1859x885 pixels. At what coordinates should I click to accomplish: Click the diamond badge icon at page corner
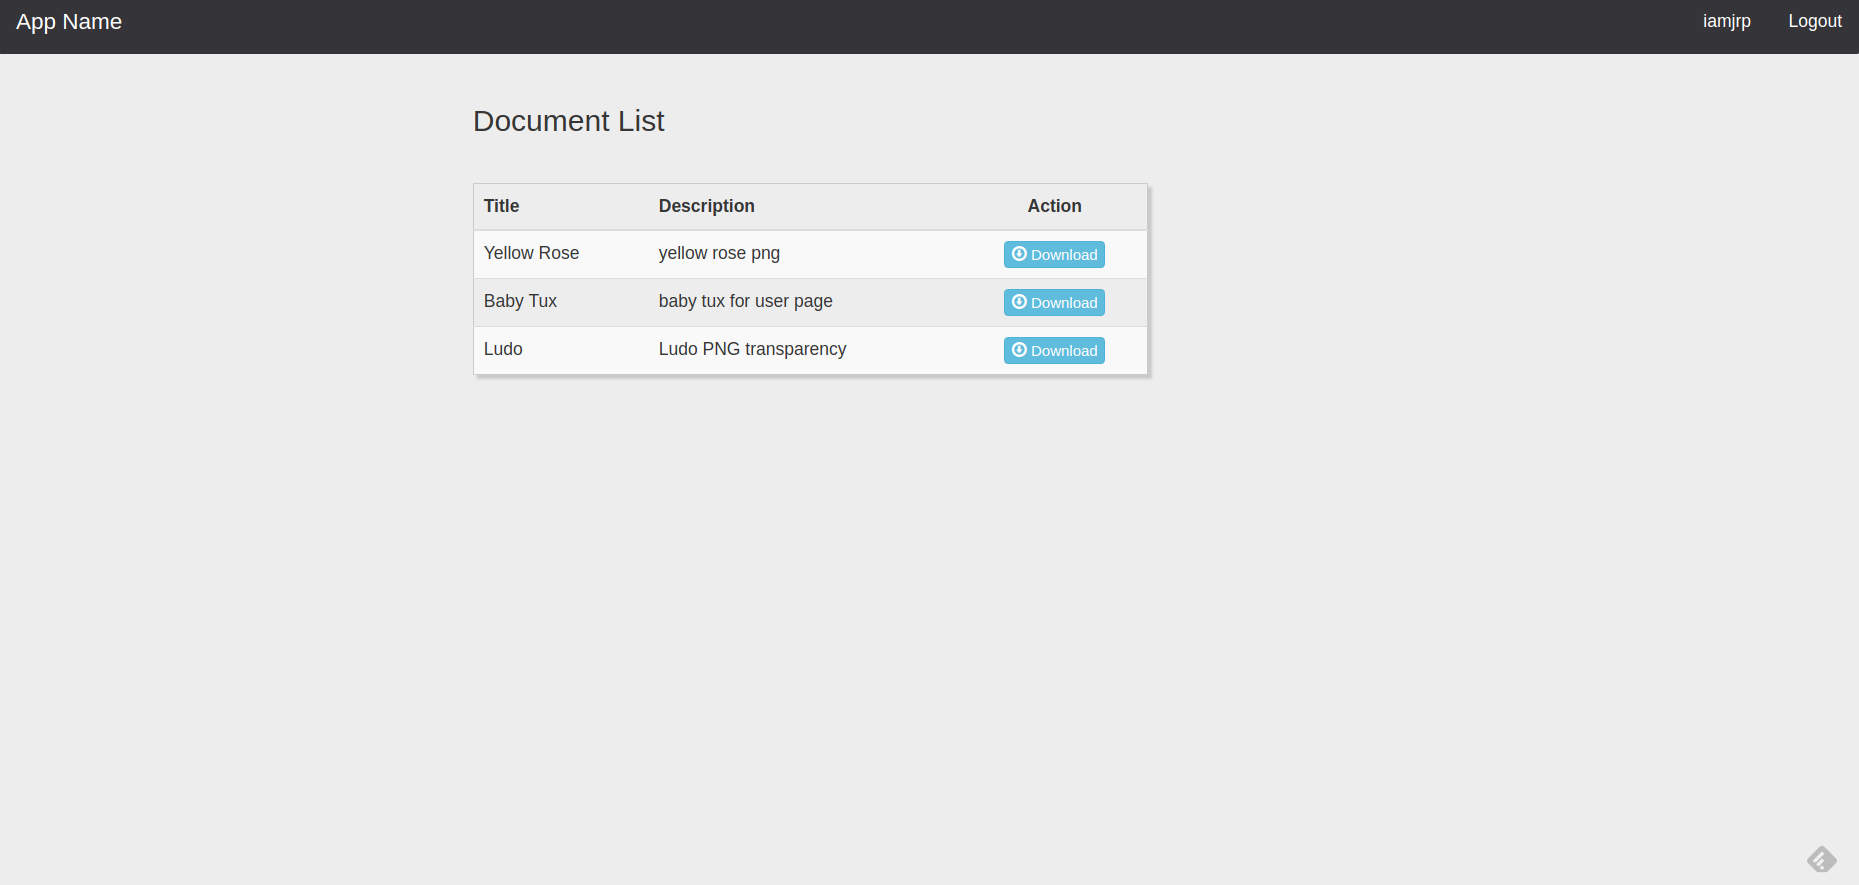1821,859
